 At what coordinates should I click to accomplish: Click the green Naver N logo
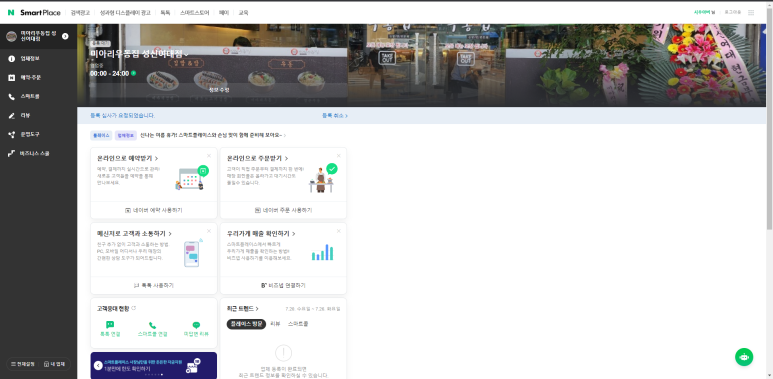pyautogui.click(x=11, y=13)
